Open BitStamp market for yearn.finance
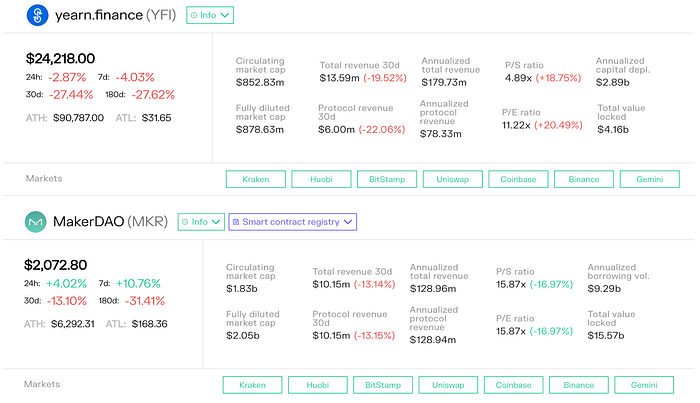The height and width of the screenshot is (403, 700). [x=387, y=179]
